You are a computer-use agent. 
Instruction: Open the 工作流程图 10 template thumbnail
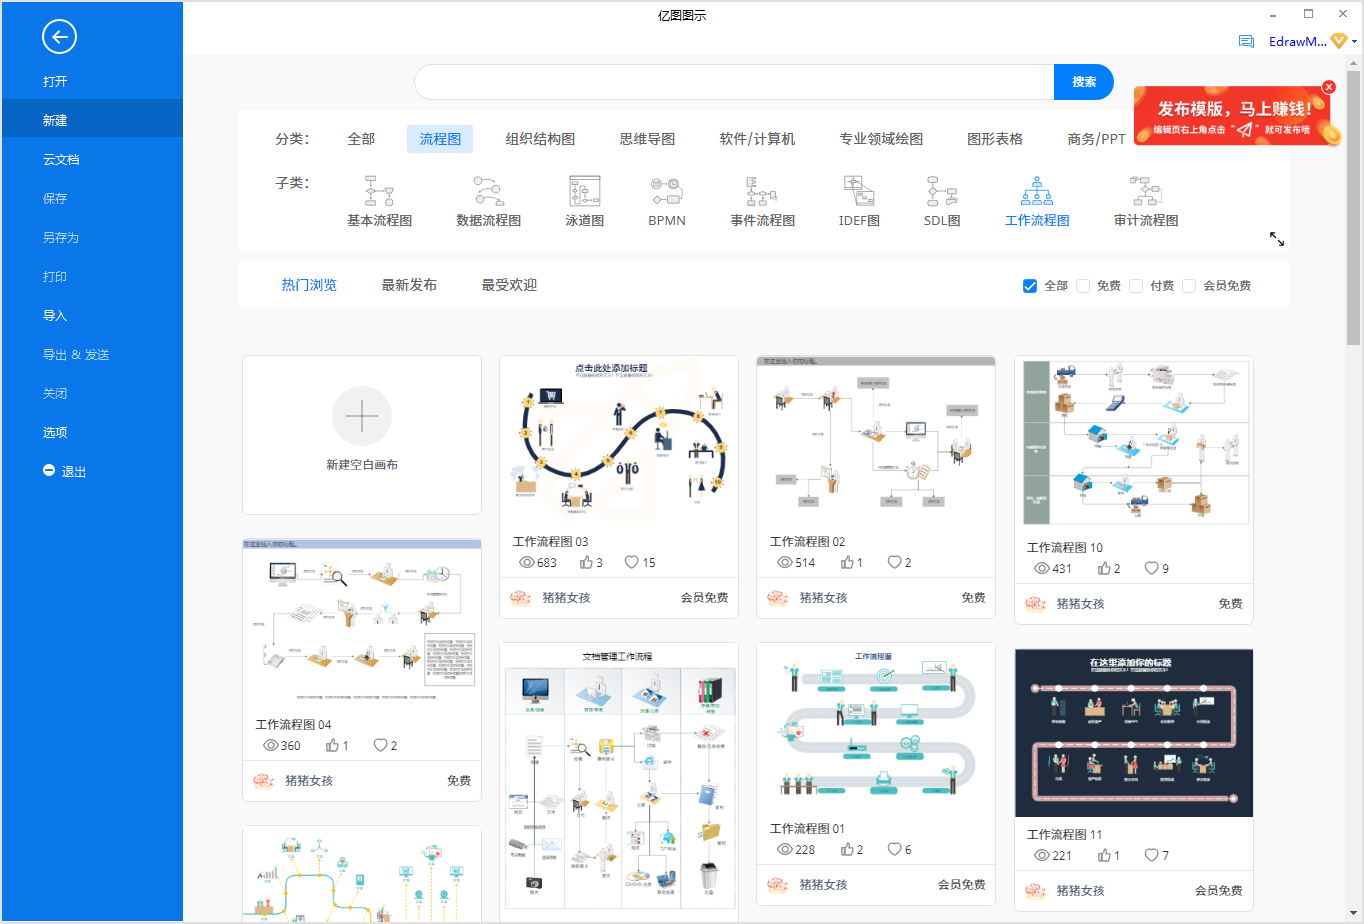tap(1134, 442)
